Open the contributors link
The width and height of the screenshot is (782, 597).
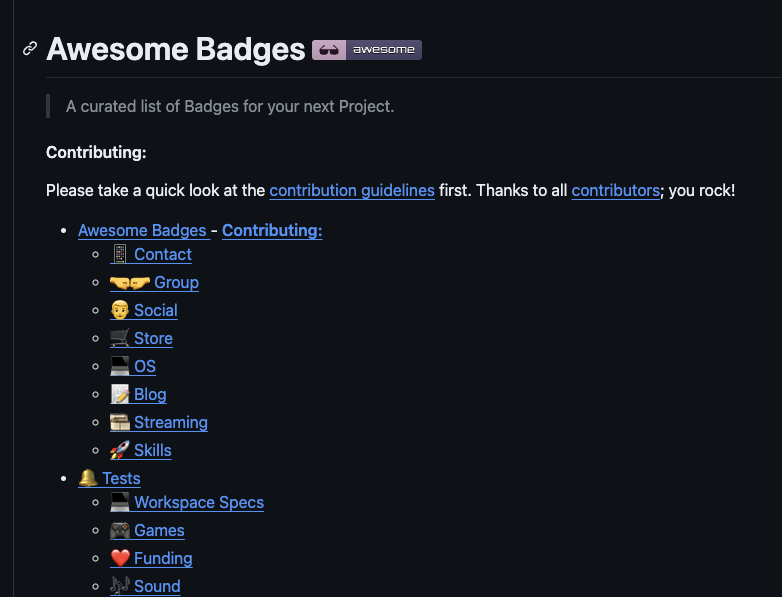615,191
